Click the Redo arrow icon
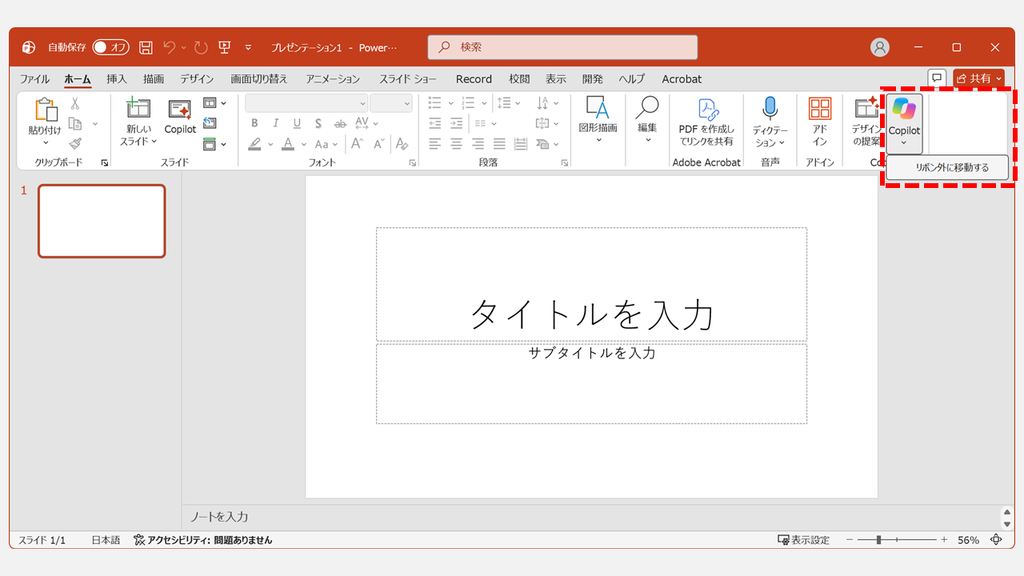 [201, 47]
